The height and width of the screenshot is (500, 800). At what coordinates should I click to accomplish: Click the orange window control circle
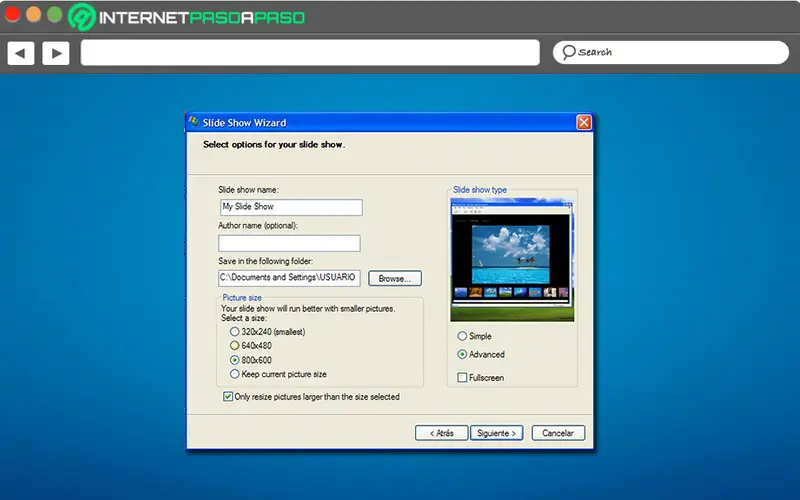coord(34,14)
